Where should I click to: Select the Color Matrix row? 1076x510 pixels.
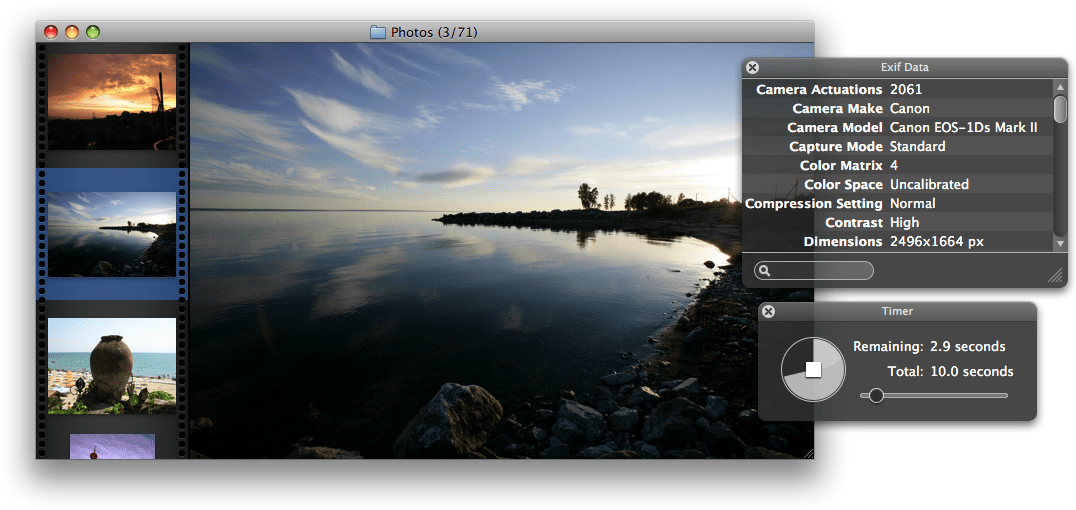pyautogui.click(x=898, y=165)
